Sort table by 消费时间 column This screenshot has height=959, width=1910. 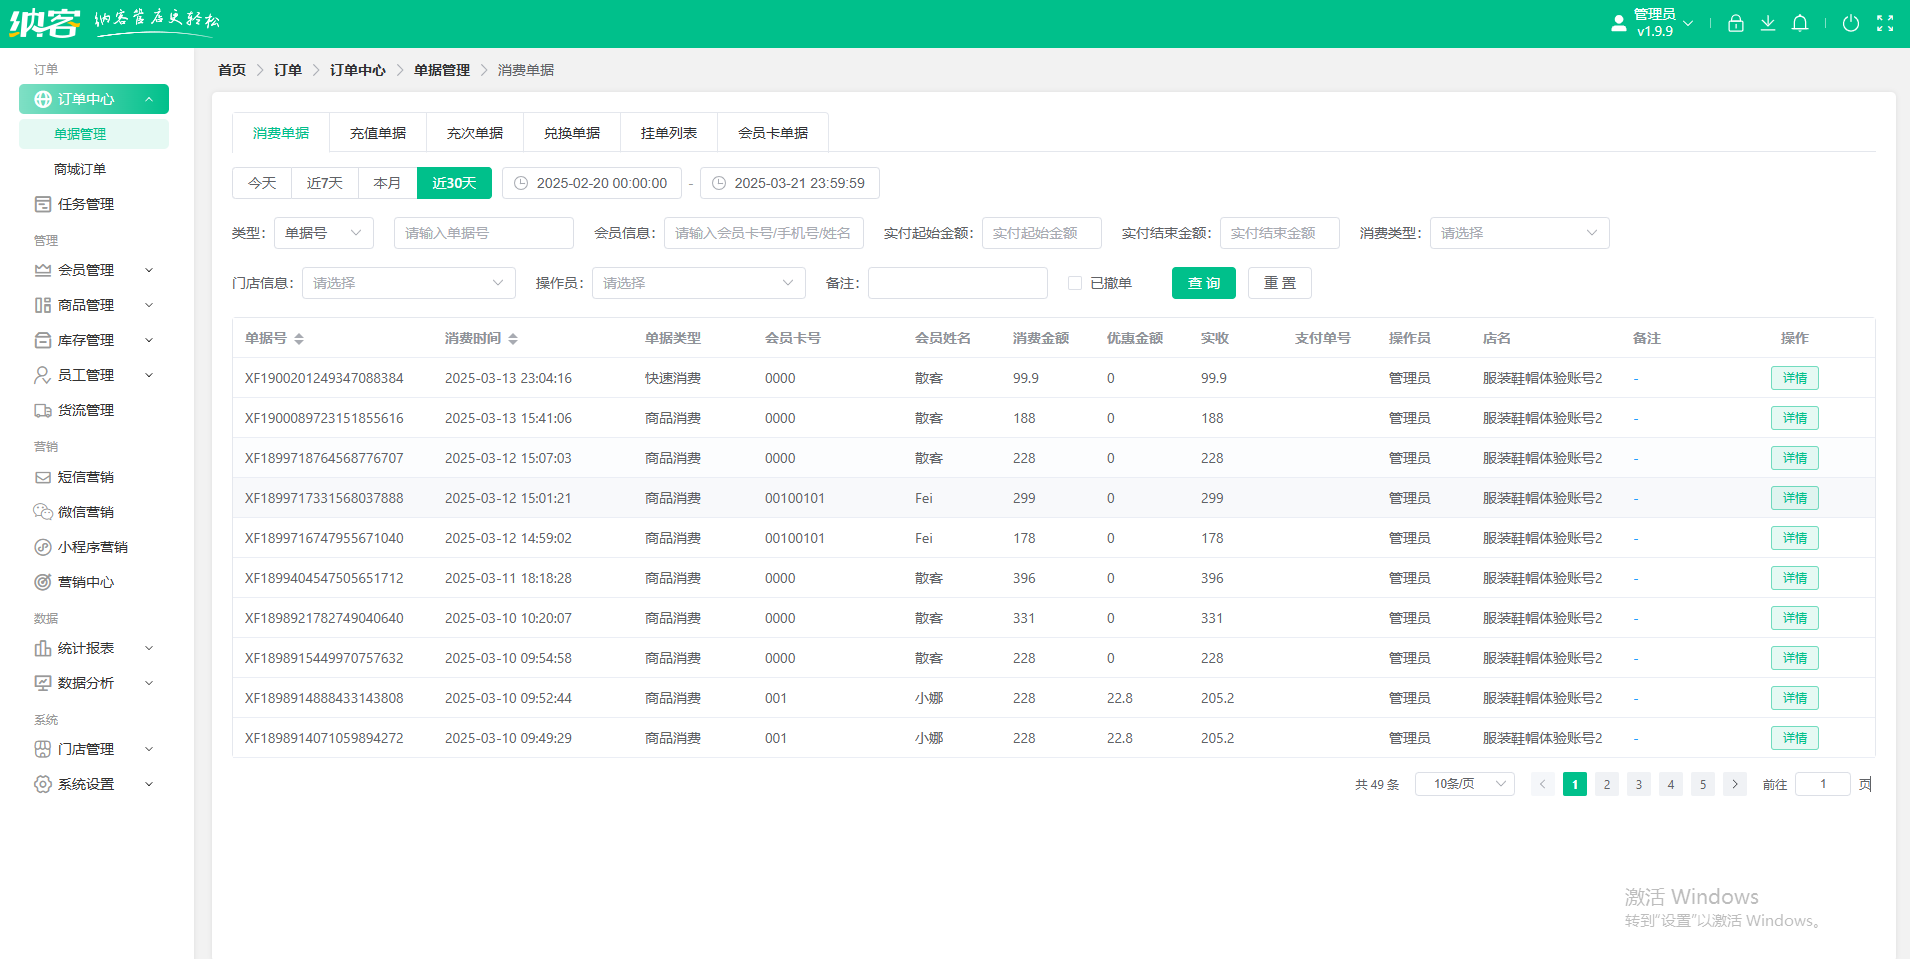[513, 339]
